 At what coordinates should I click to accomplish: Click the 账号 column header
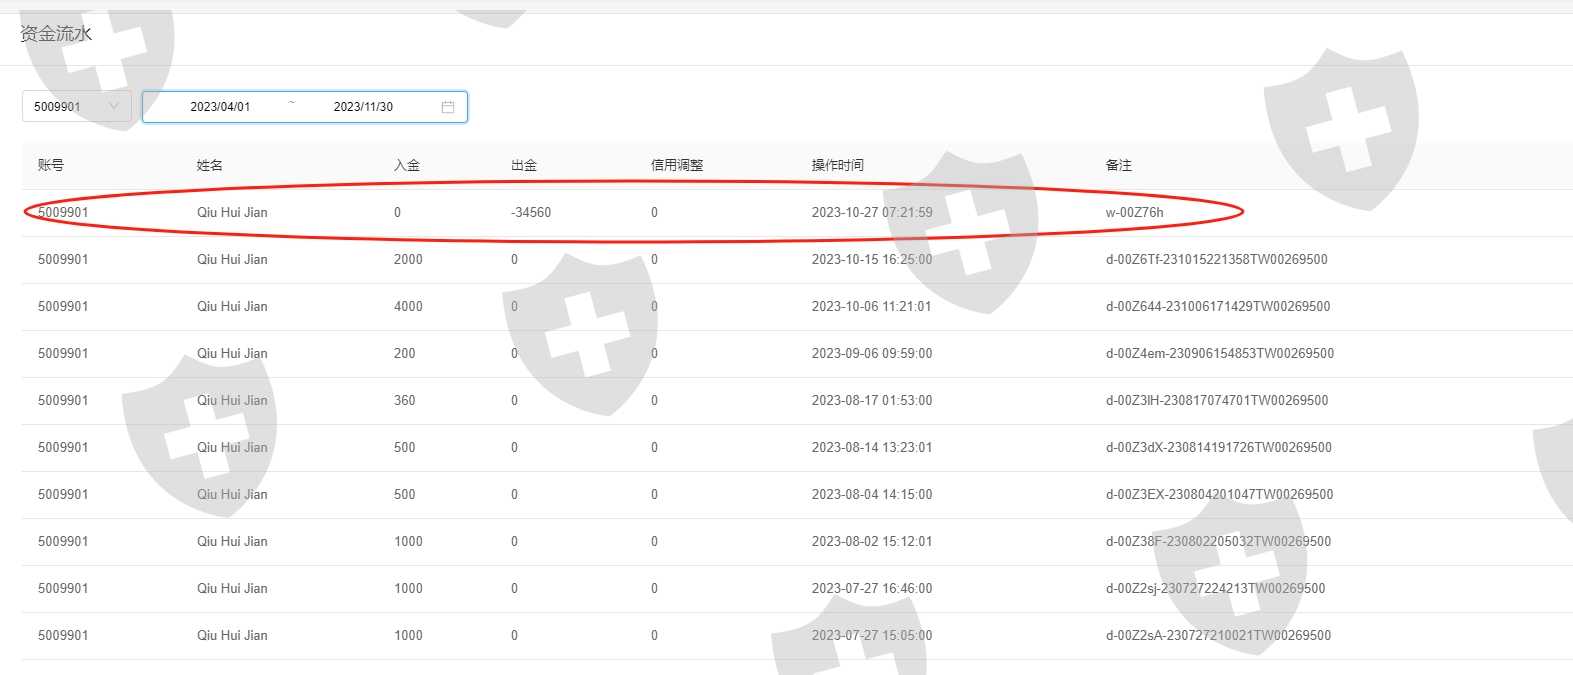pos(51,165)
